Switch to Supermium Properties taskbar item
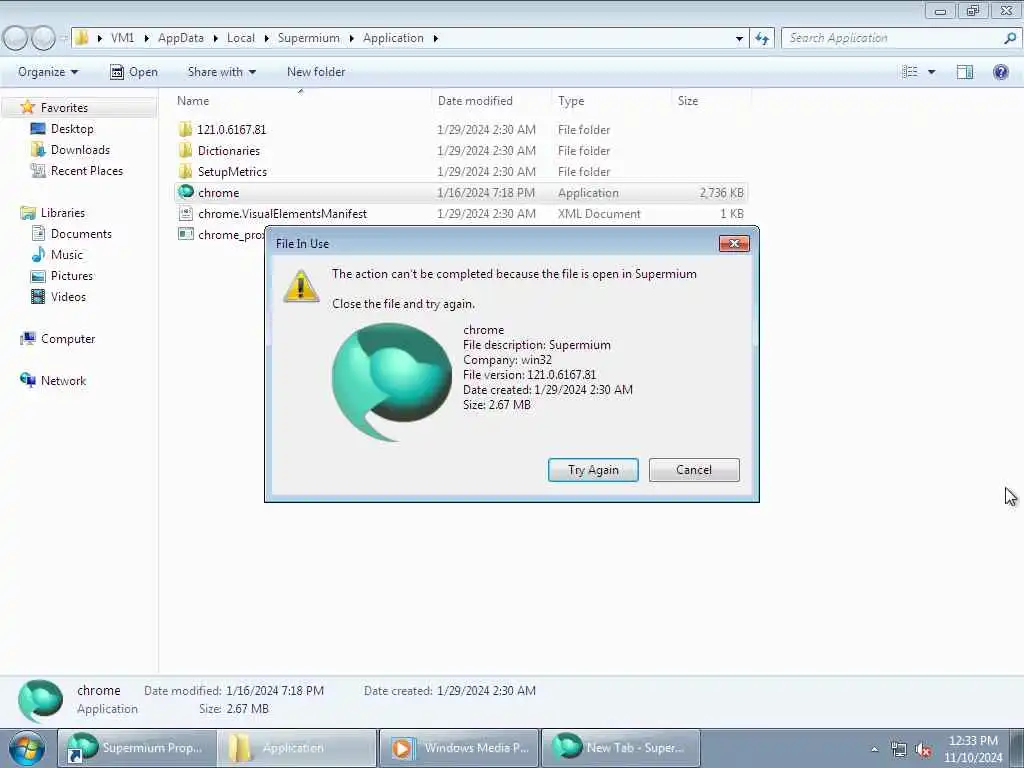Screen dimensions: 1024x768 tap(137, 748)
